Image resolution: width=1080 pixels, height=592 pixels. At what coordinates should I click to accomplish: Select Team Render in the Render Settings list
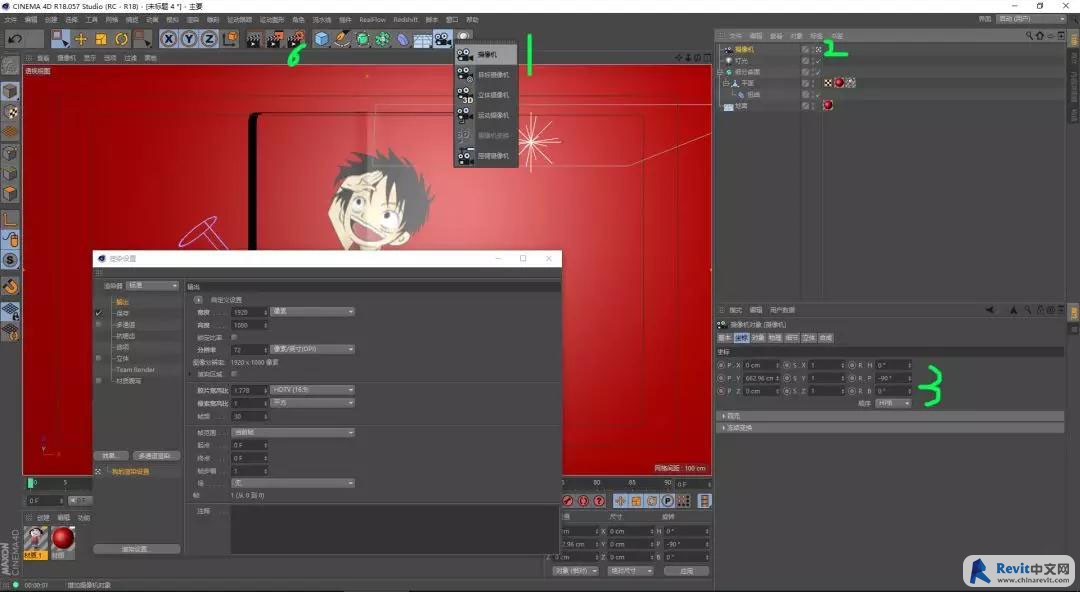point(135,369)
